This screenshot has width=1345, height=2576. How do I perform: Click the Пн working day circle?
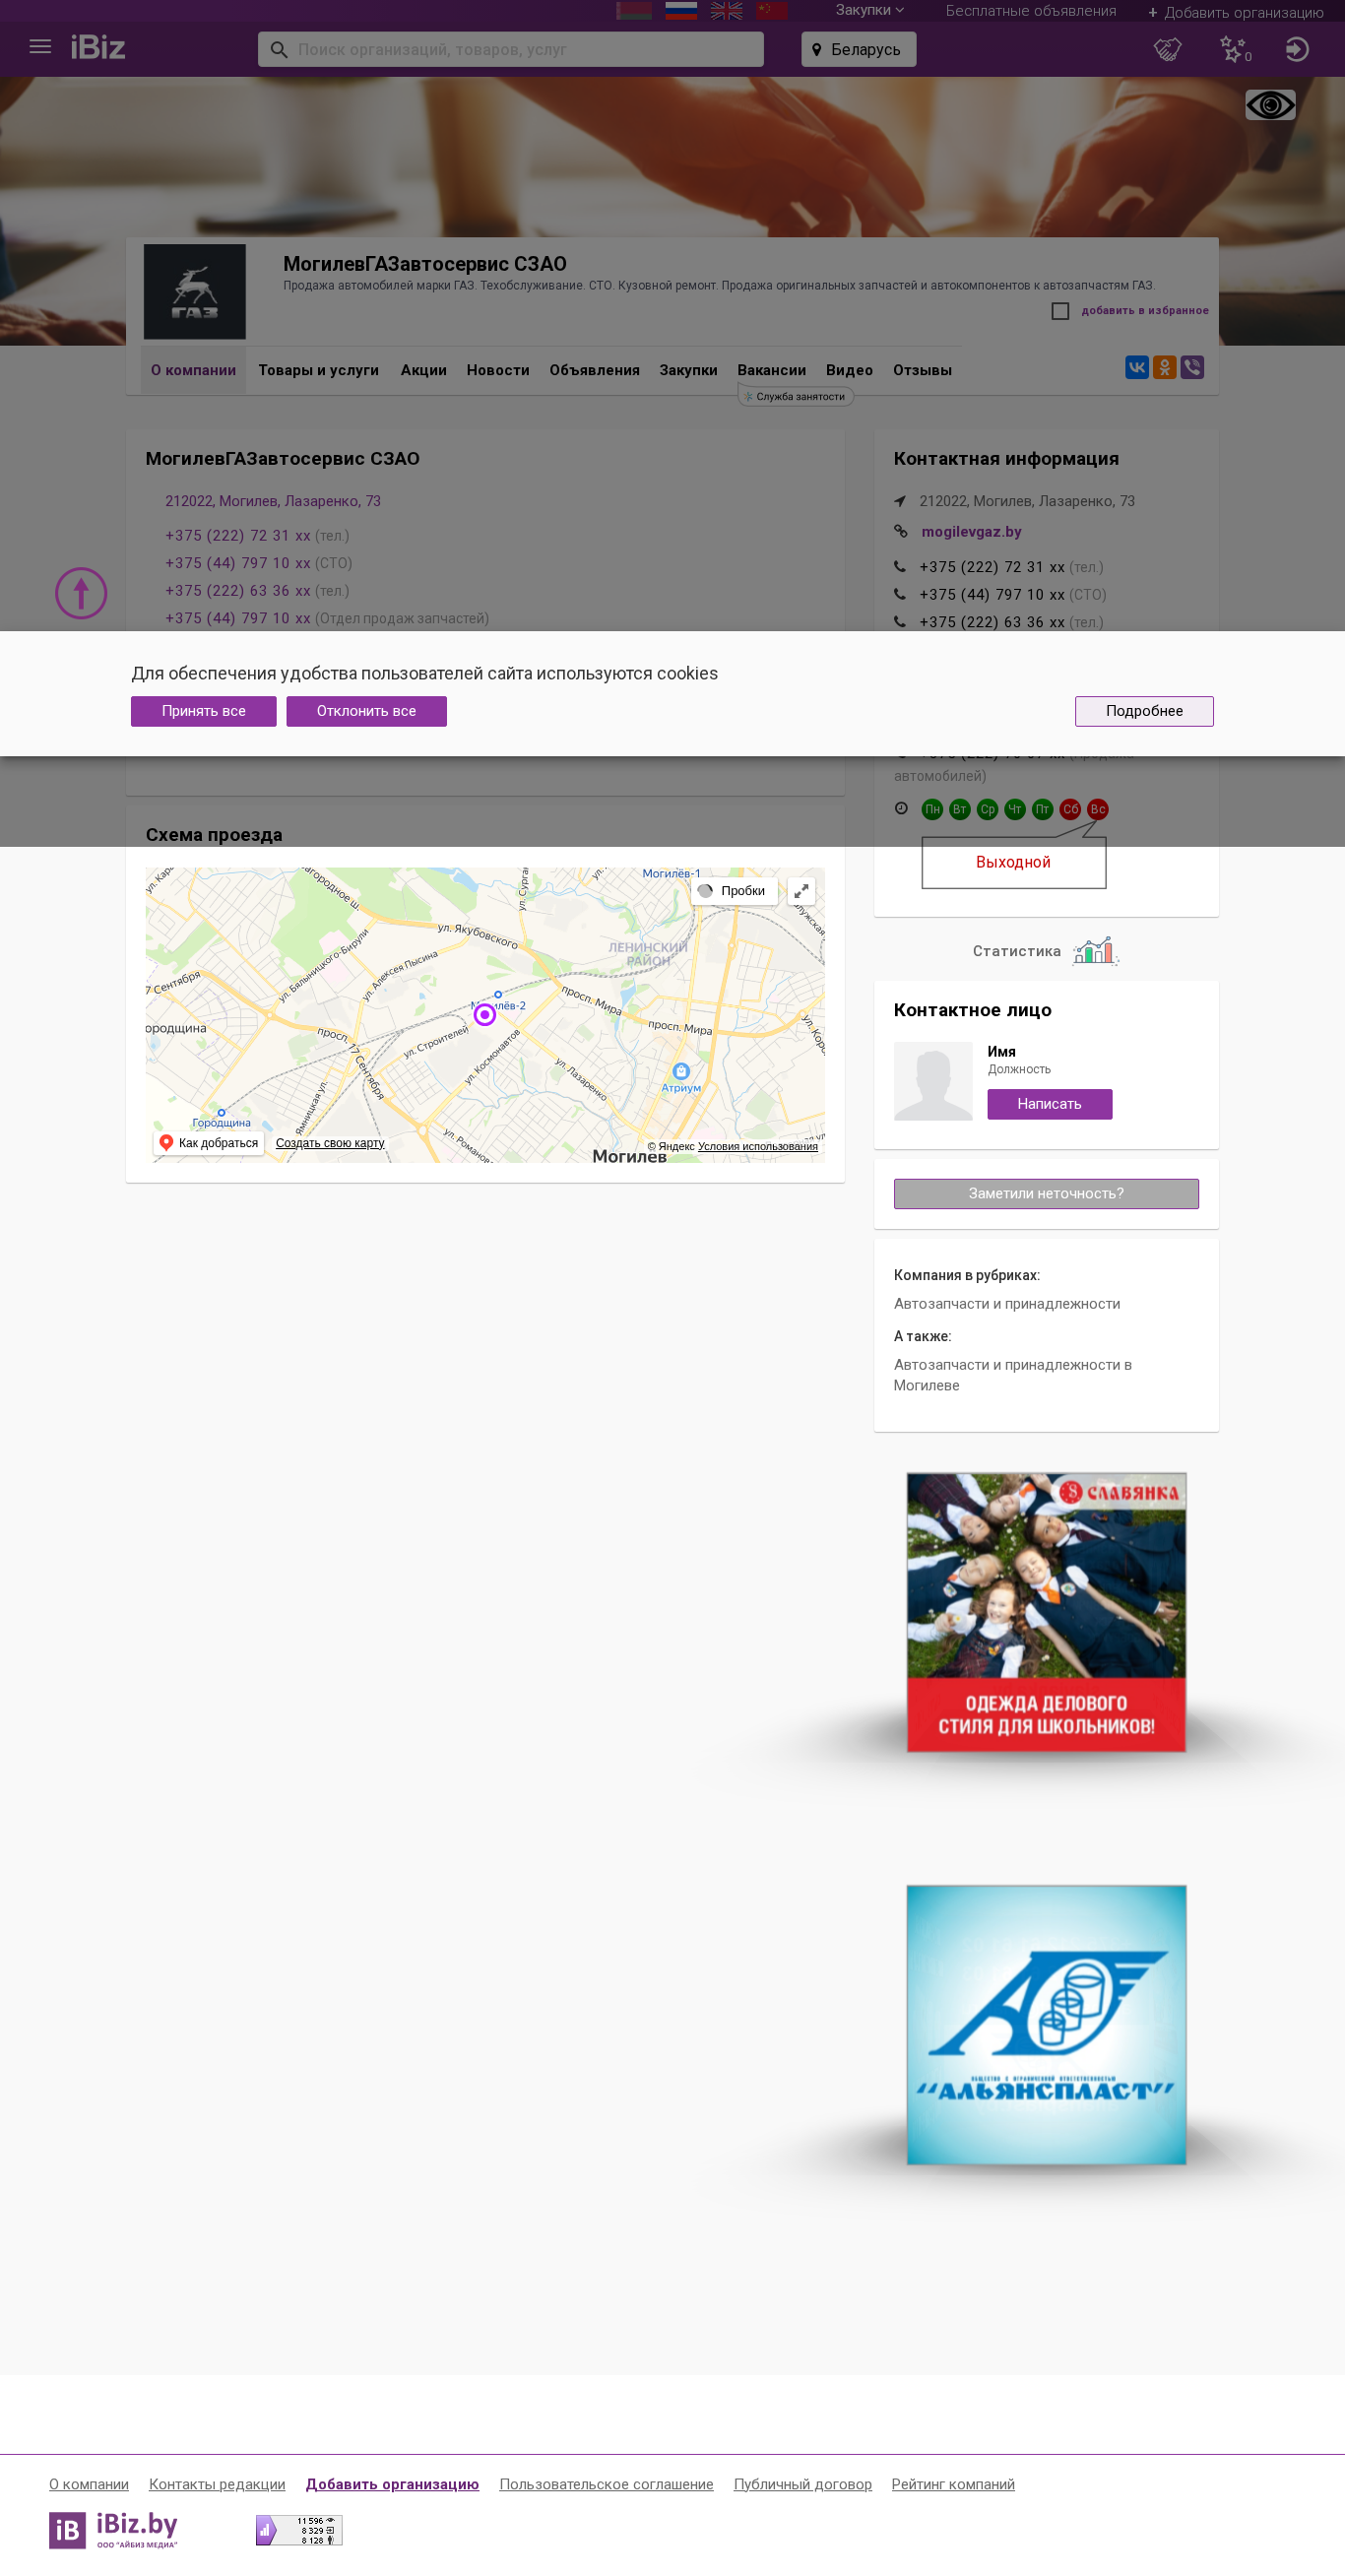[932, 809]
